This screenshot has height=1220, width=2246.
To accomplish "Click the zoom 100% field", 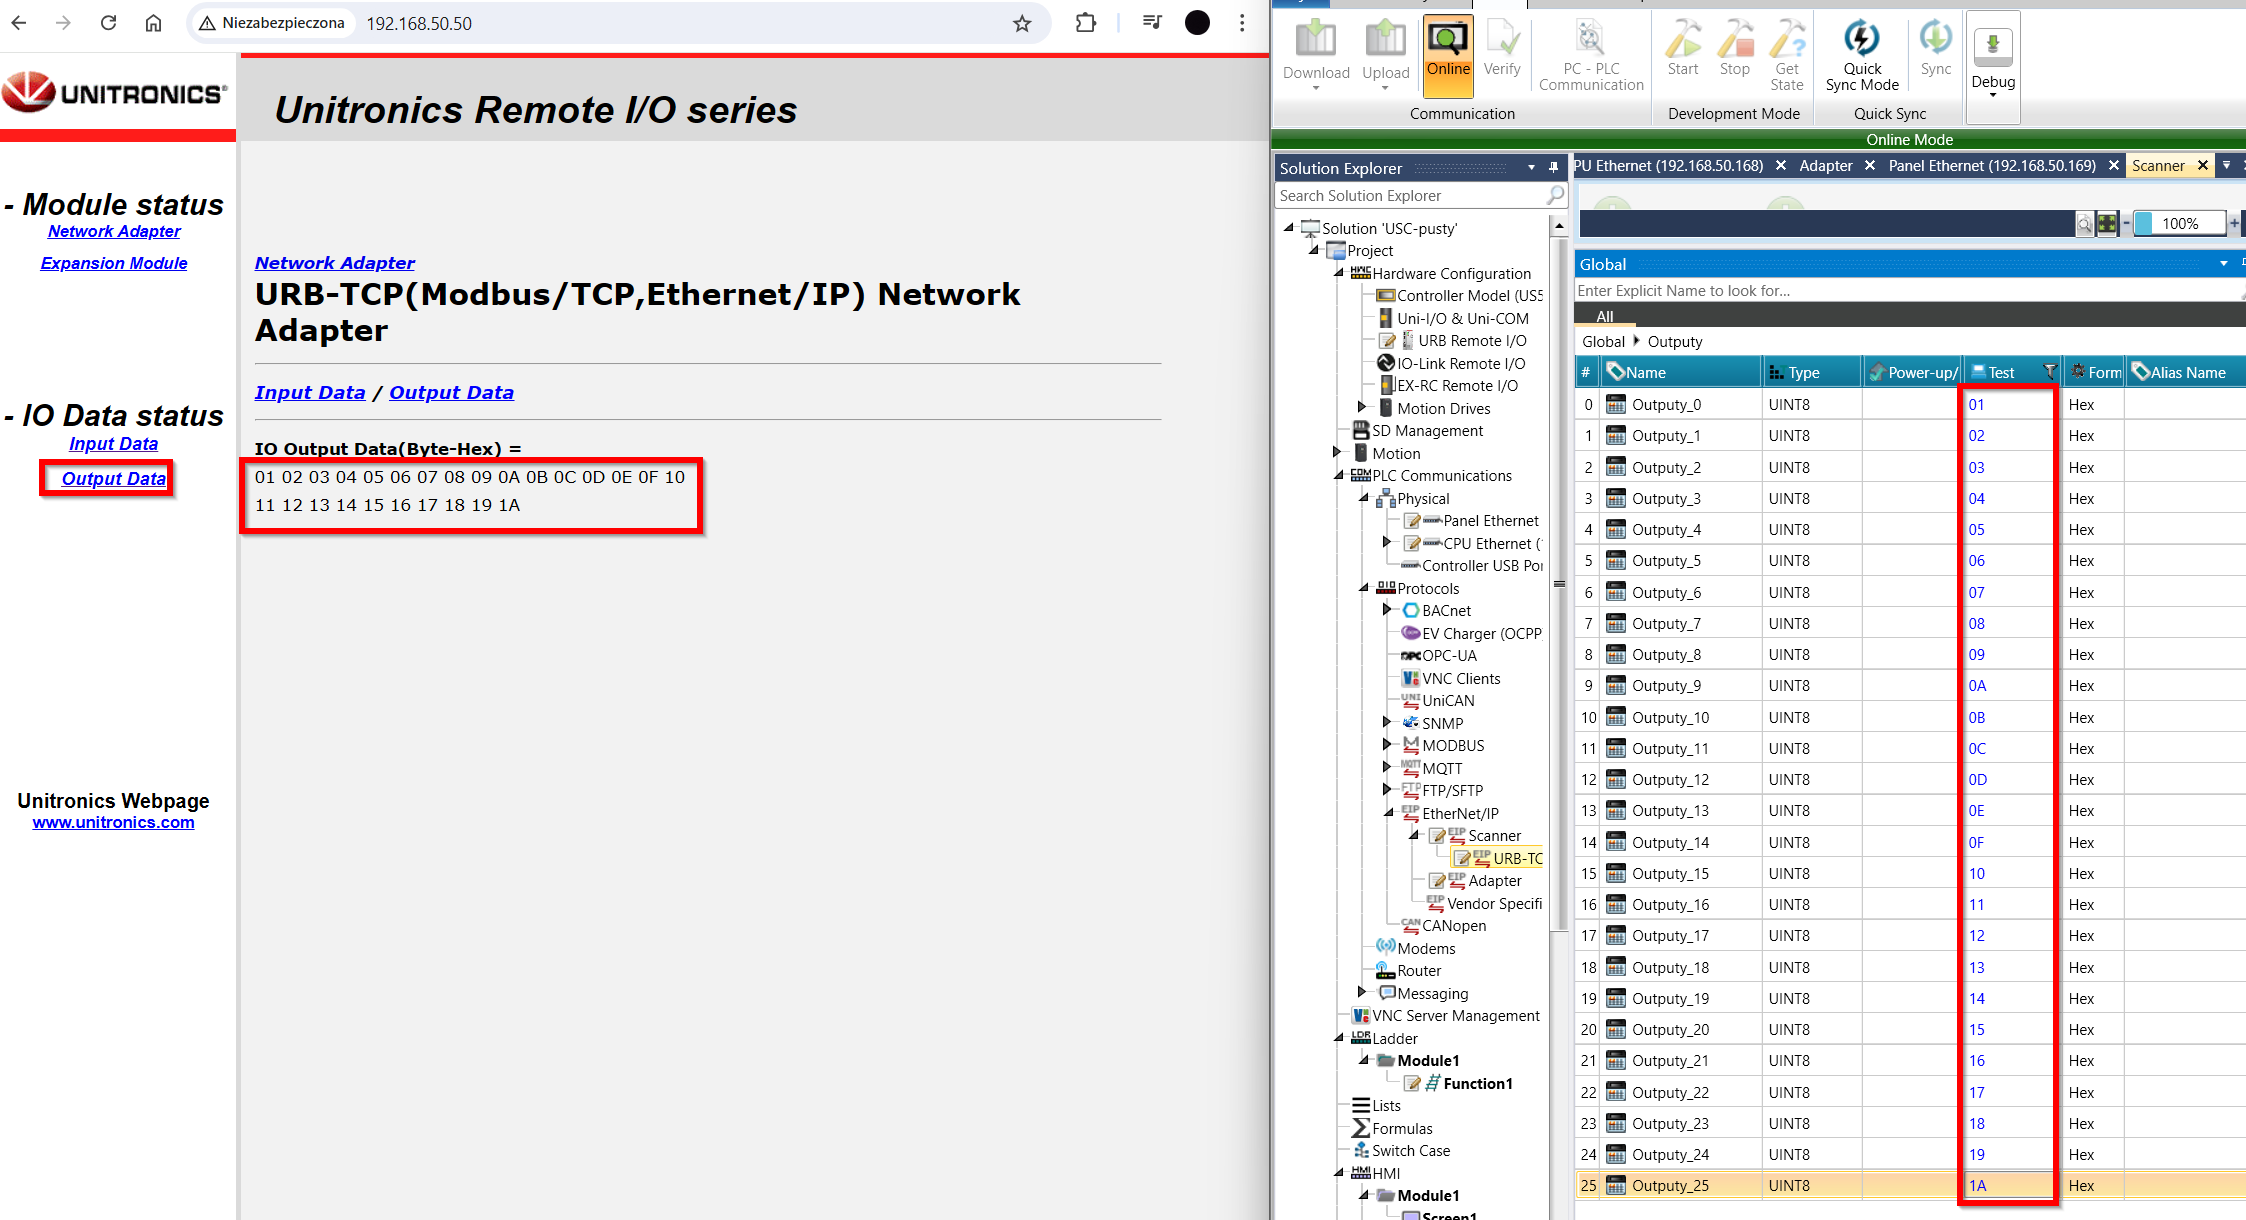I will tap(2180, 224).
